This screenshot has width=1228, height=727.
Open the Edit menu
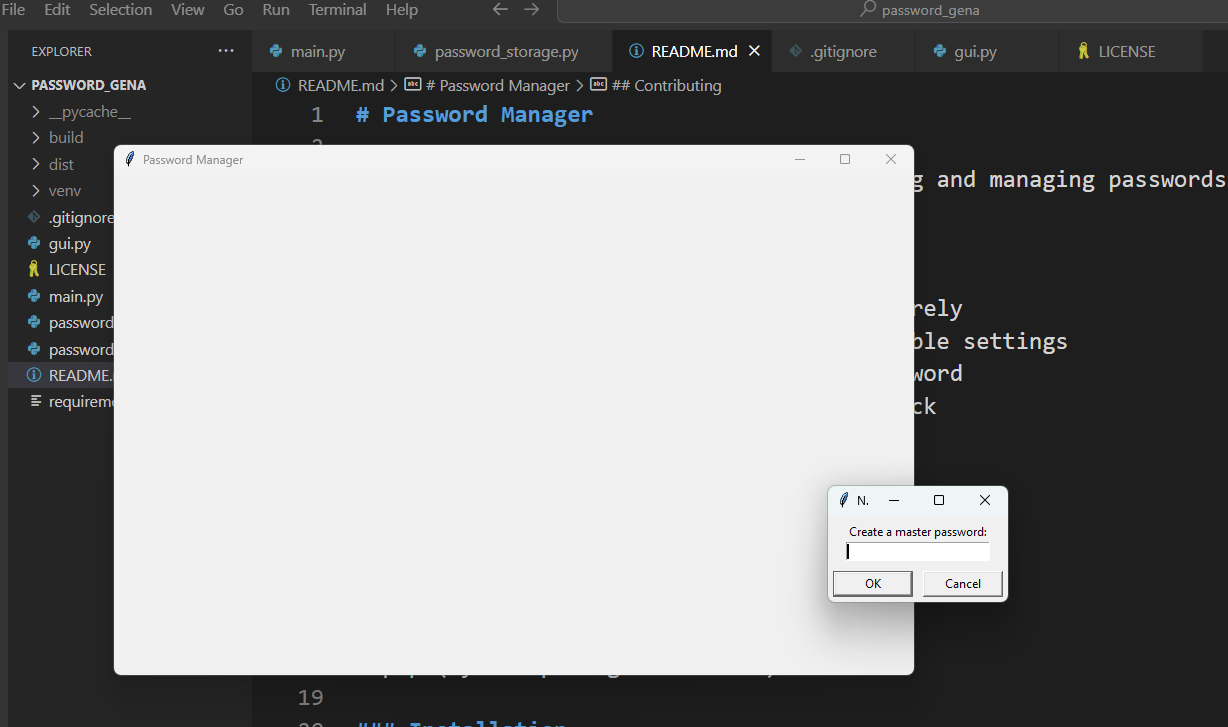pos(57,10)
